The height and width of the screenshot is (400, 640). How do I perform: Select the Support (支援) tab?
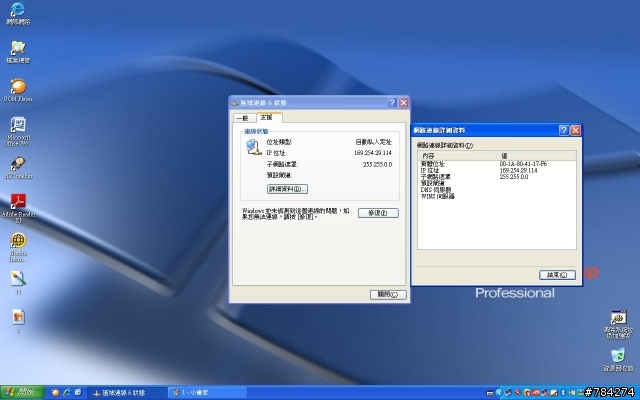(267, 117)
